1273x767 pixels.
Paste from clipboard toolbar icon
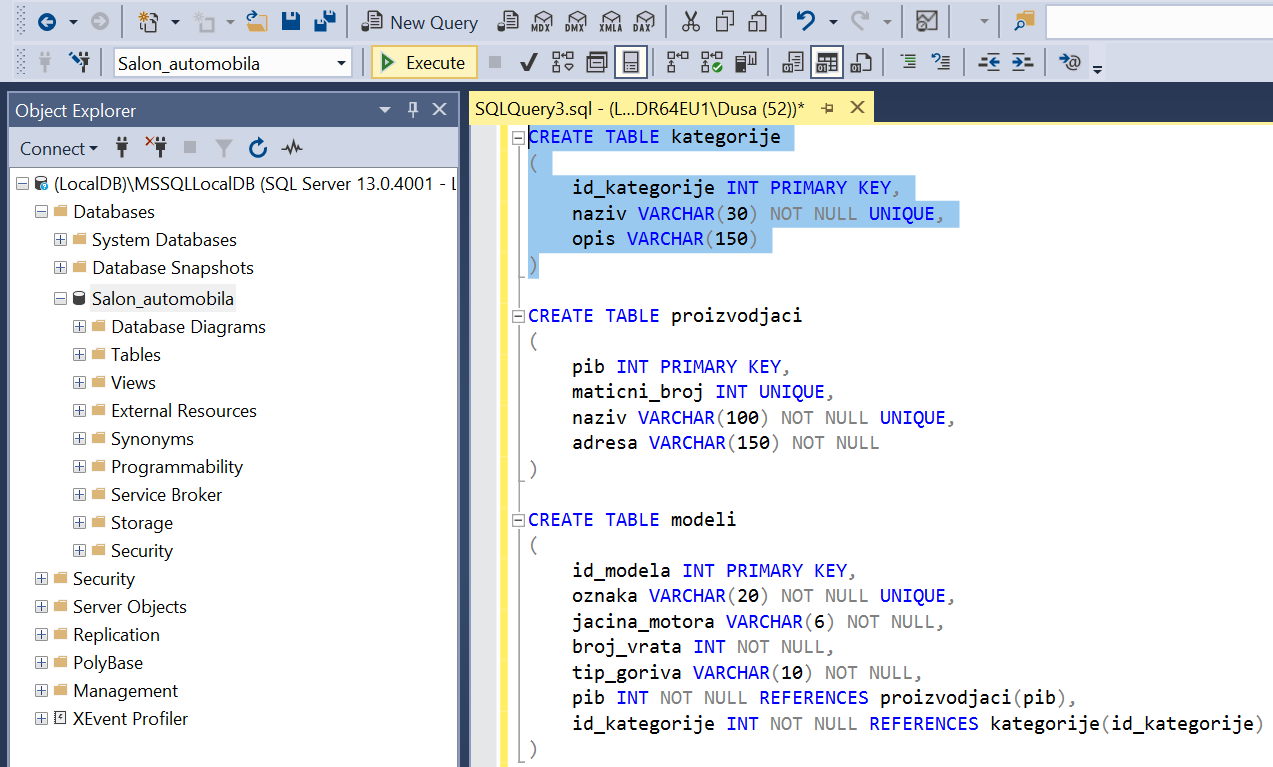(x=759, y=21)
